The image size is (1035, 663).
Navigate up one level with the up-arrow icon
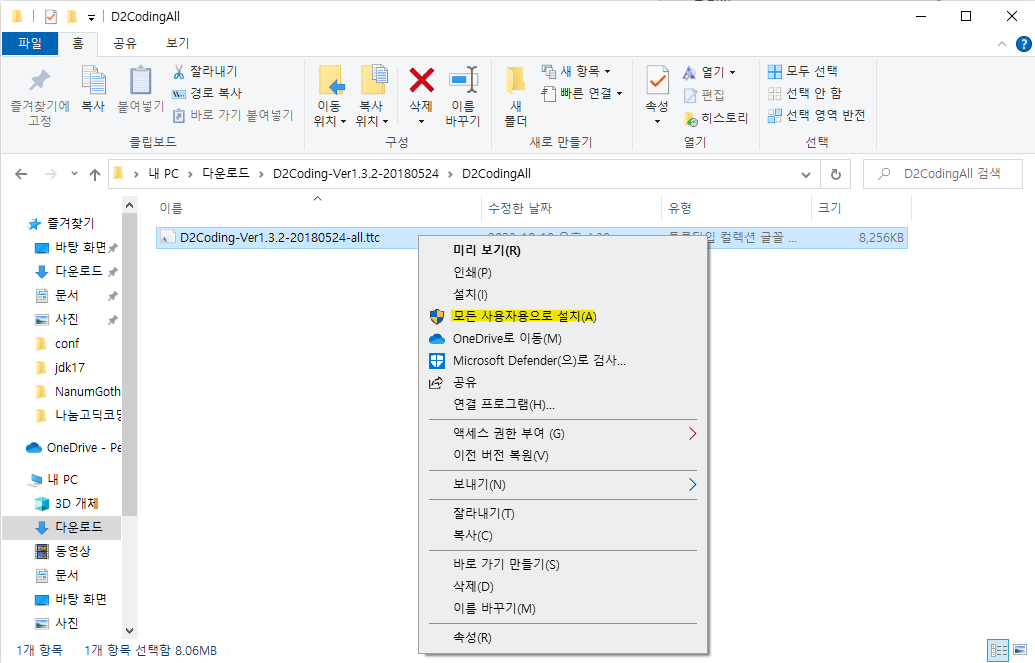click(x=93, y=173)
